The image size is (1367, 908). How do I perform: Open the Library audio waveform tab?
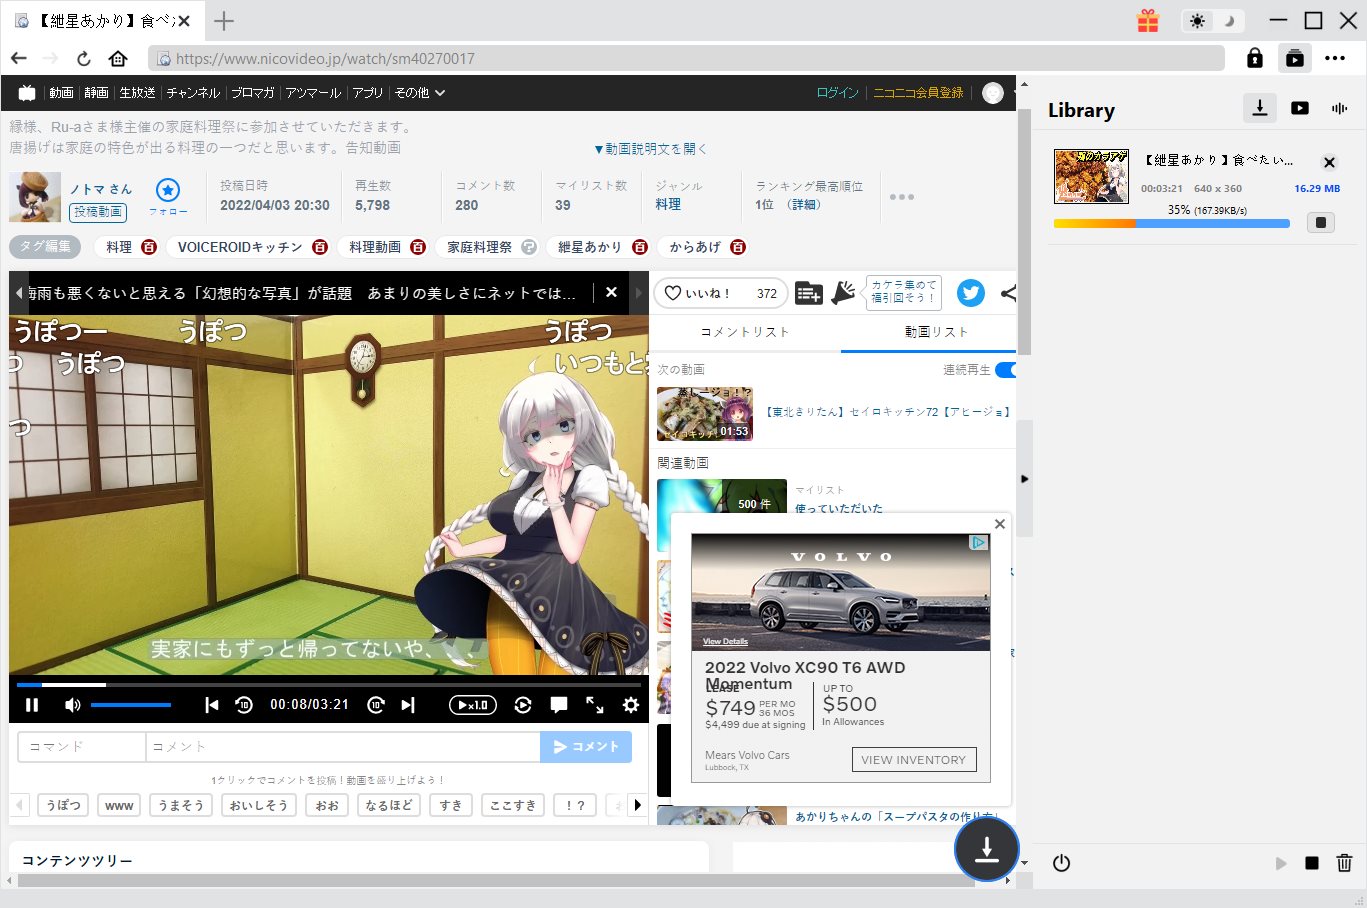click(1339, 108)
